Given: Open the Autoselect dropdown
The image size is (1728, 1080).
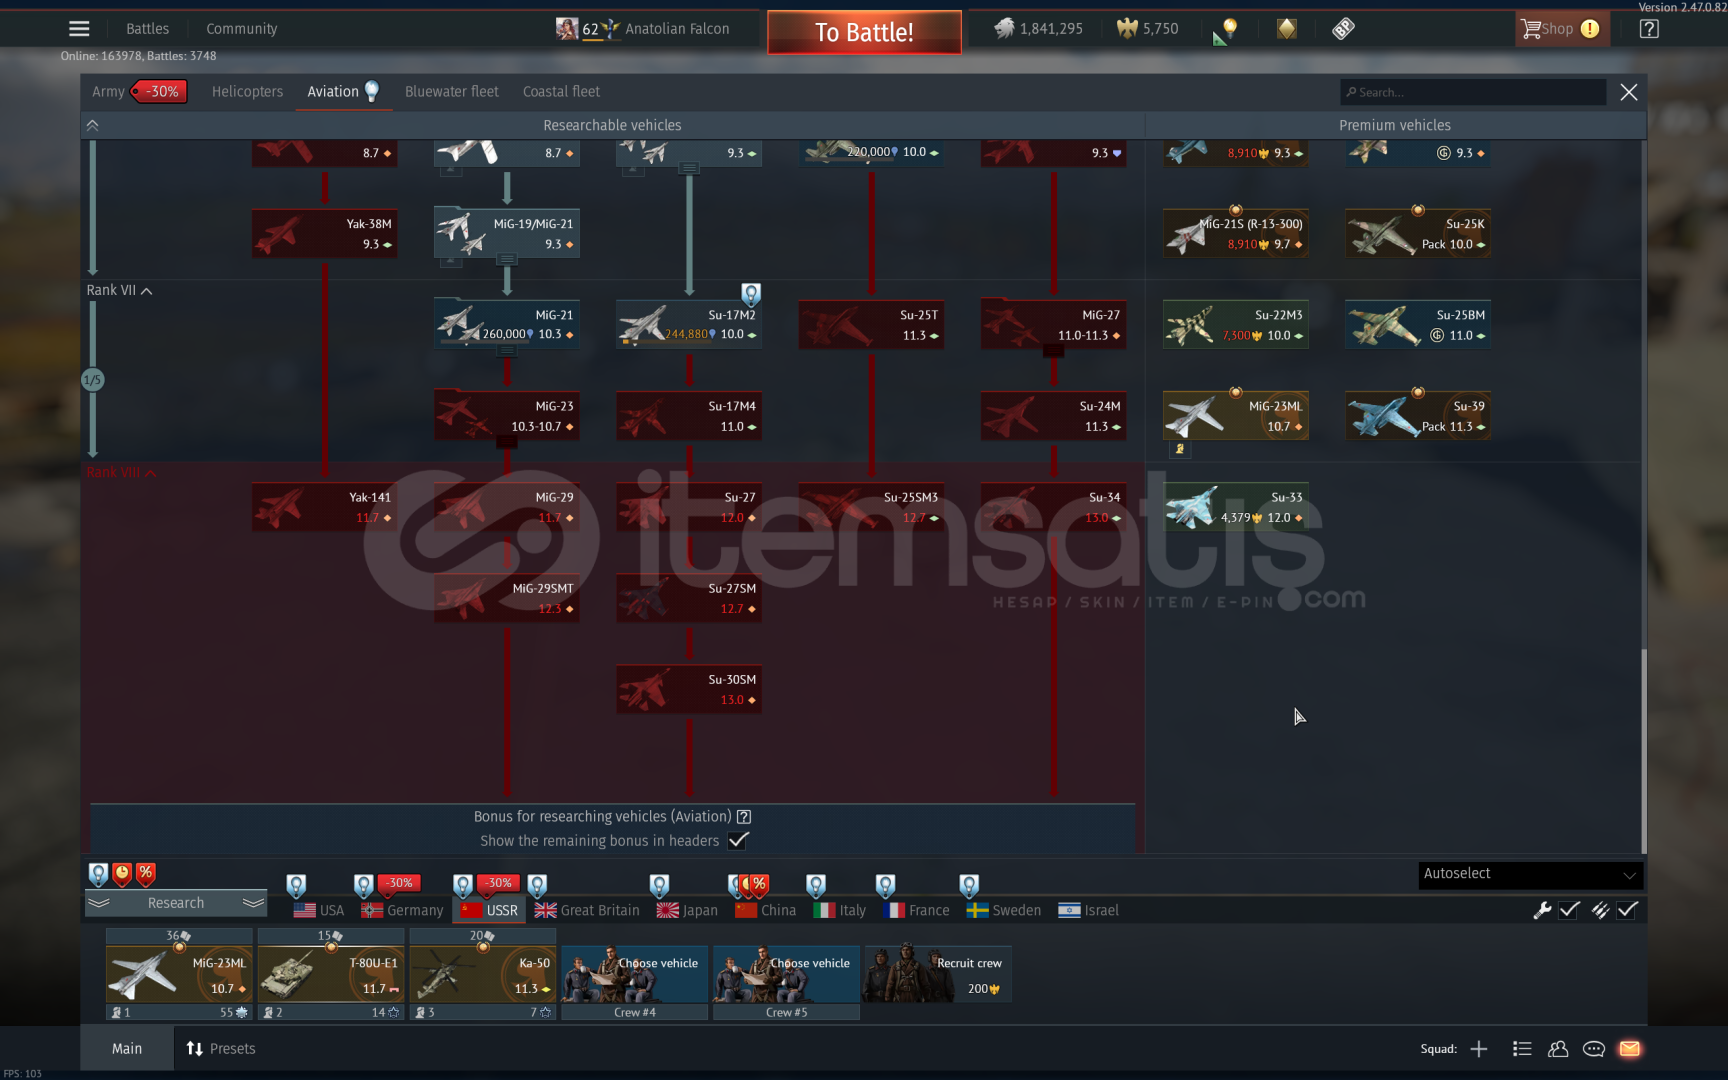Looking at the screenshot, I should tap(1530, 874).
